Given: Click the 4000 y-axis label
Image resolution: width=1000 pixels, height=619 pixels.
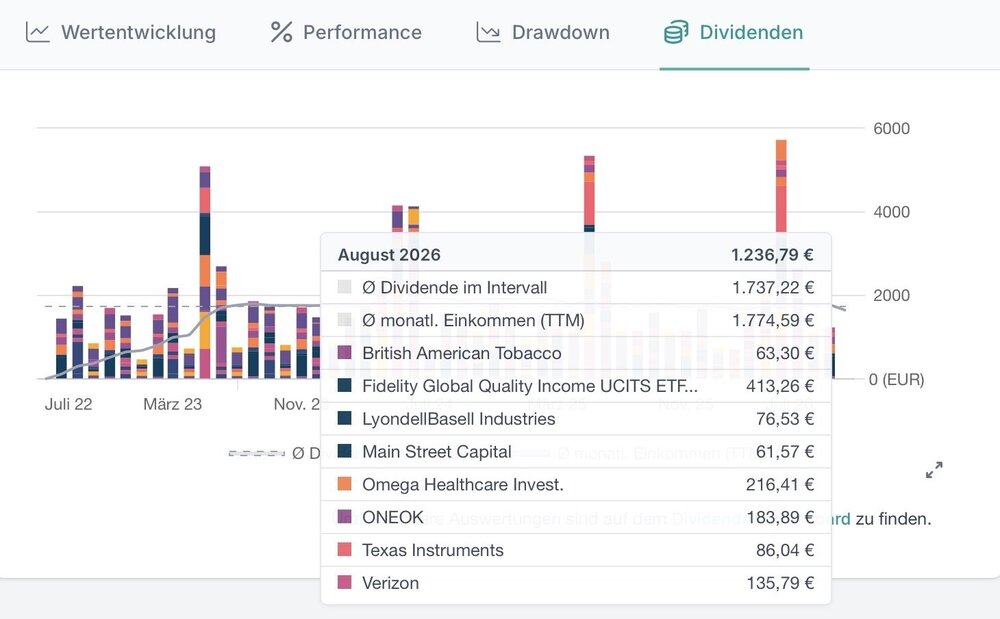Looking at the screenshot, I should tap(892, 212).
